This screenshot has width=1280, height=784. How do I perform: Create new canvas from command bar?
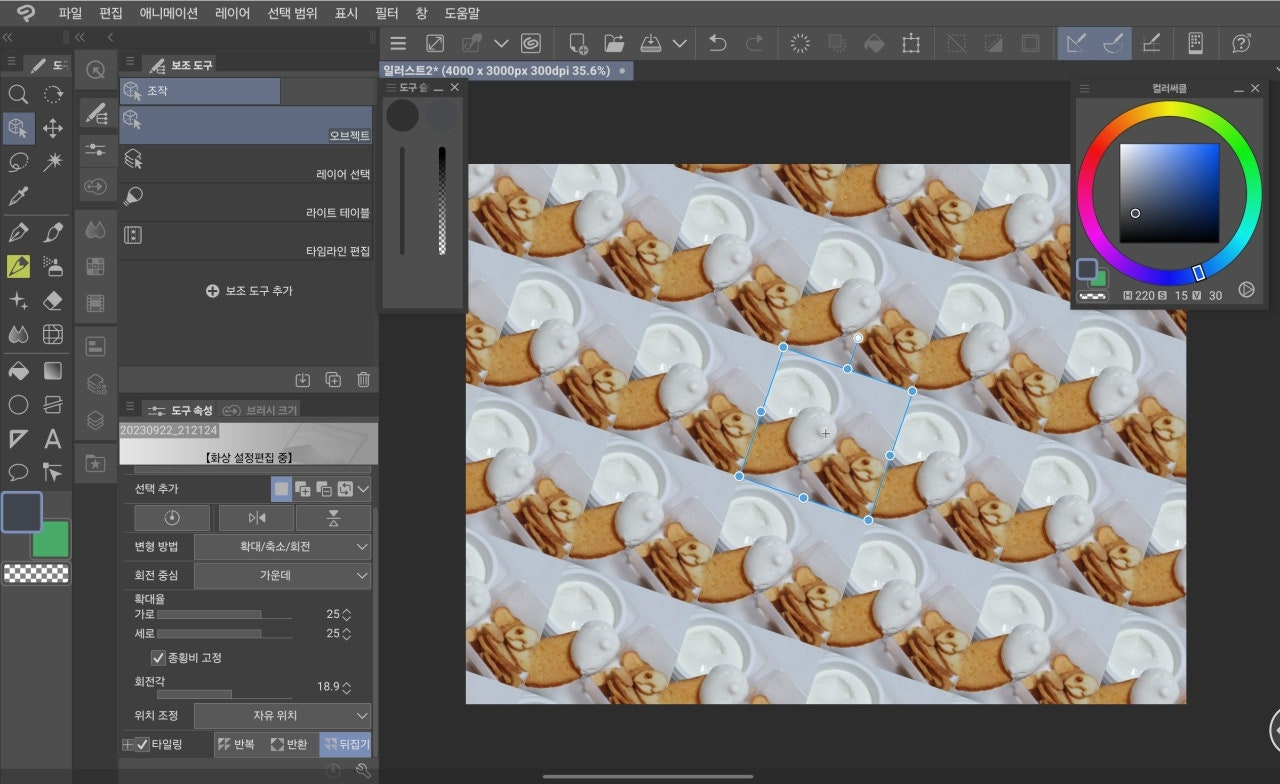coord(578,43)
